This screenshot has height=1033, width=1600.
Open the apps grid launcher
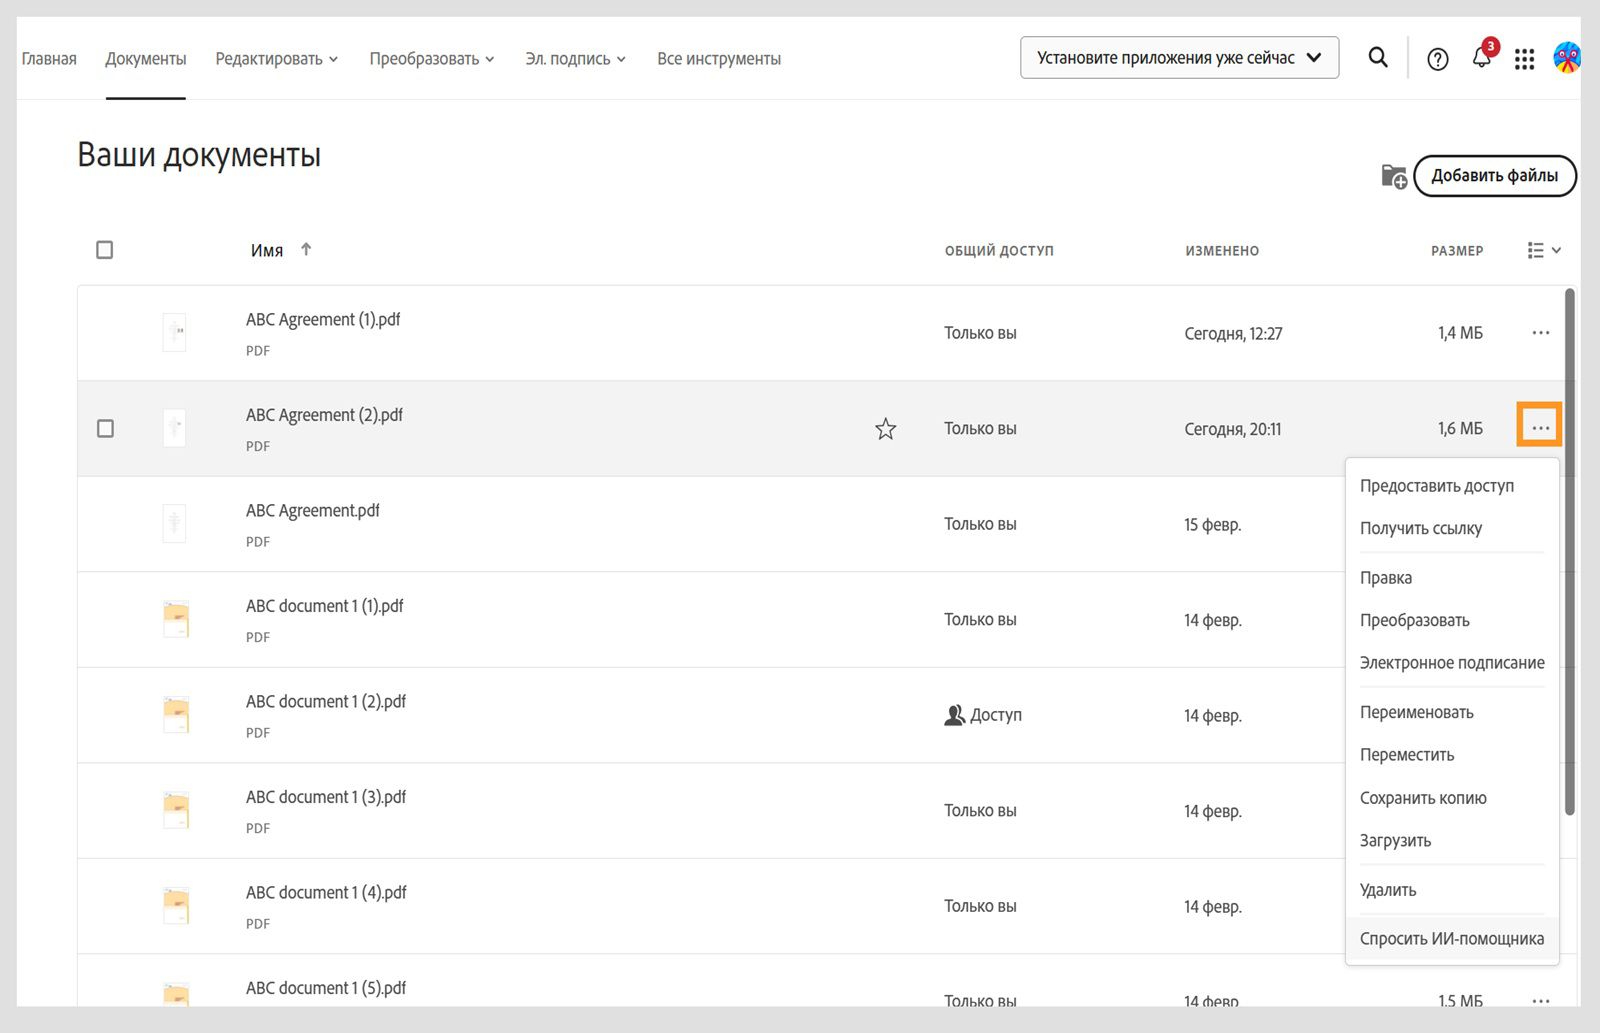[1524, 59]
